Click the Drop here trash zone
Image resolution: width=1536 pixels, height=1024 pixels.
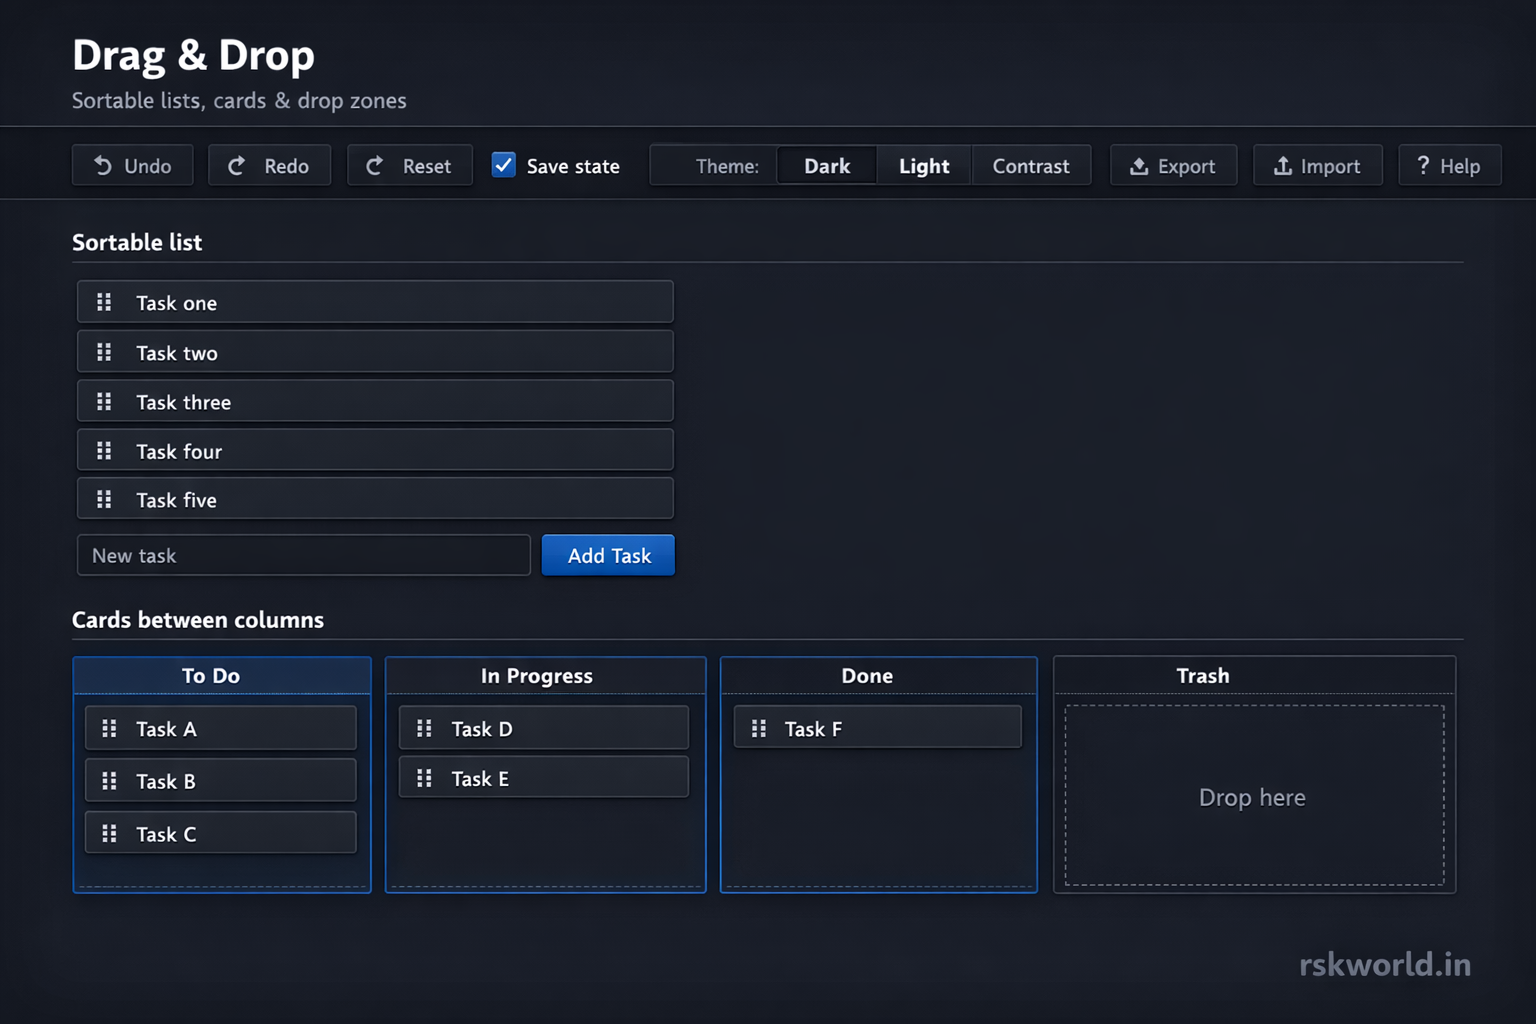[1252, 797]
